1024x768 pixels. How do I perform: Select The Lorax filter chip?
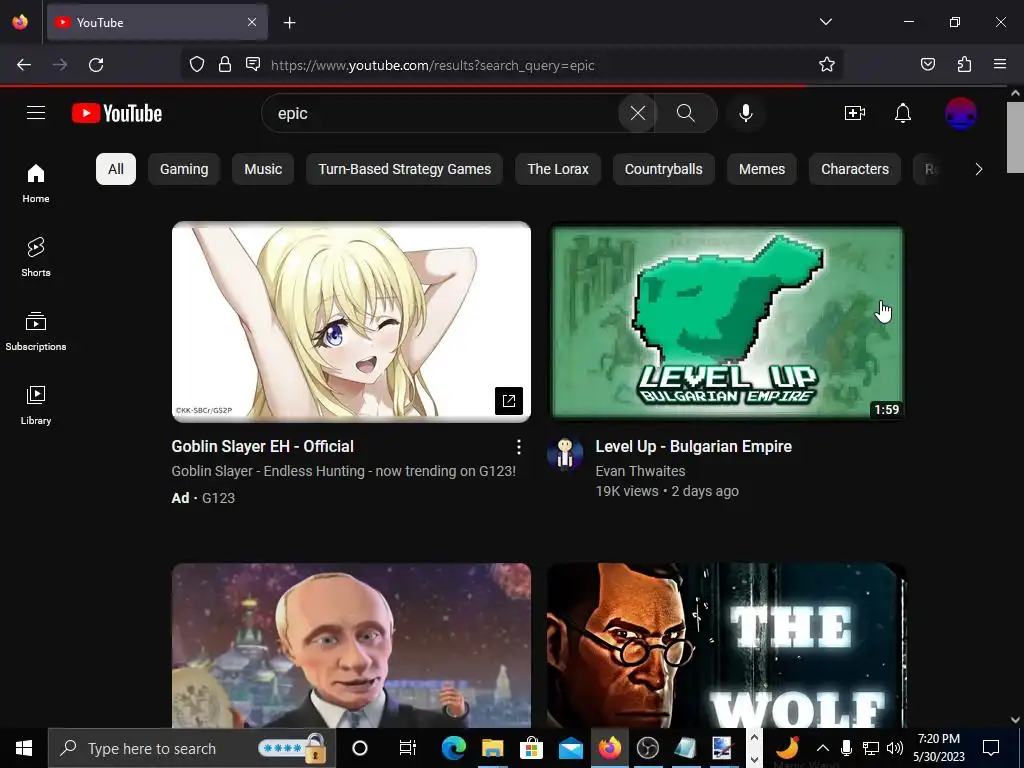[x=558, y=169]
